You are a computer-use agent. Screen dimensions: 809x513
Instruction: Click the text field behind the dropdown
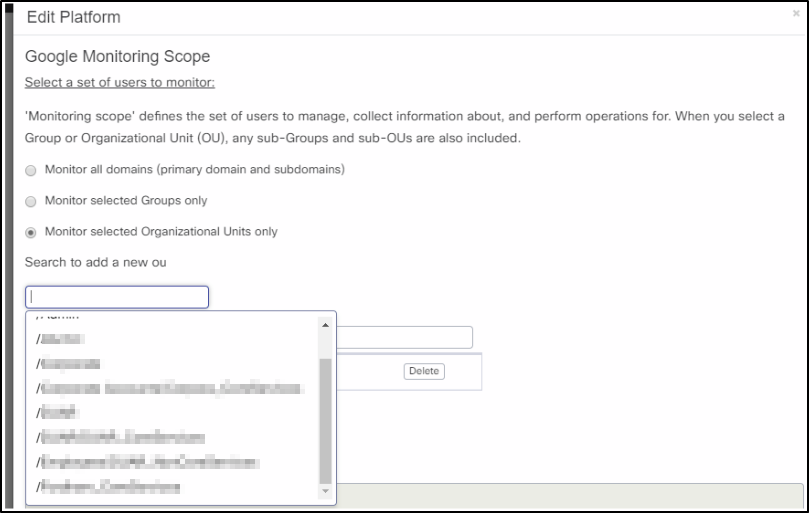(x=404, y=338)
